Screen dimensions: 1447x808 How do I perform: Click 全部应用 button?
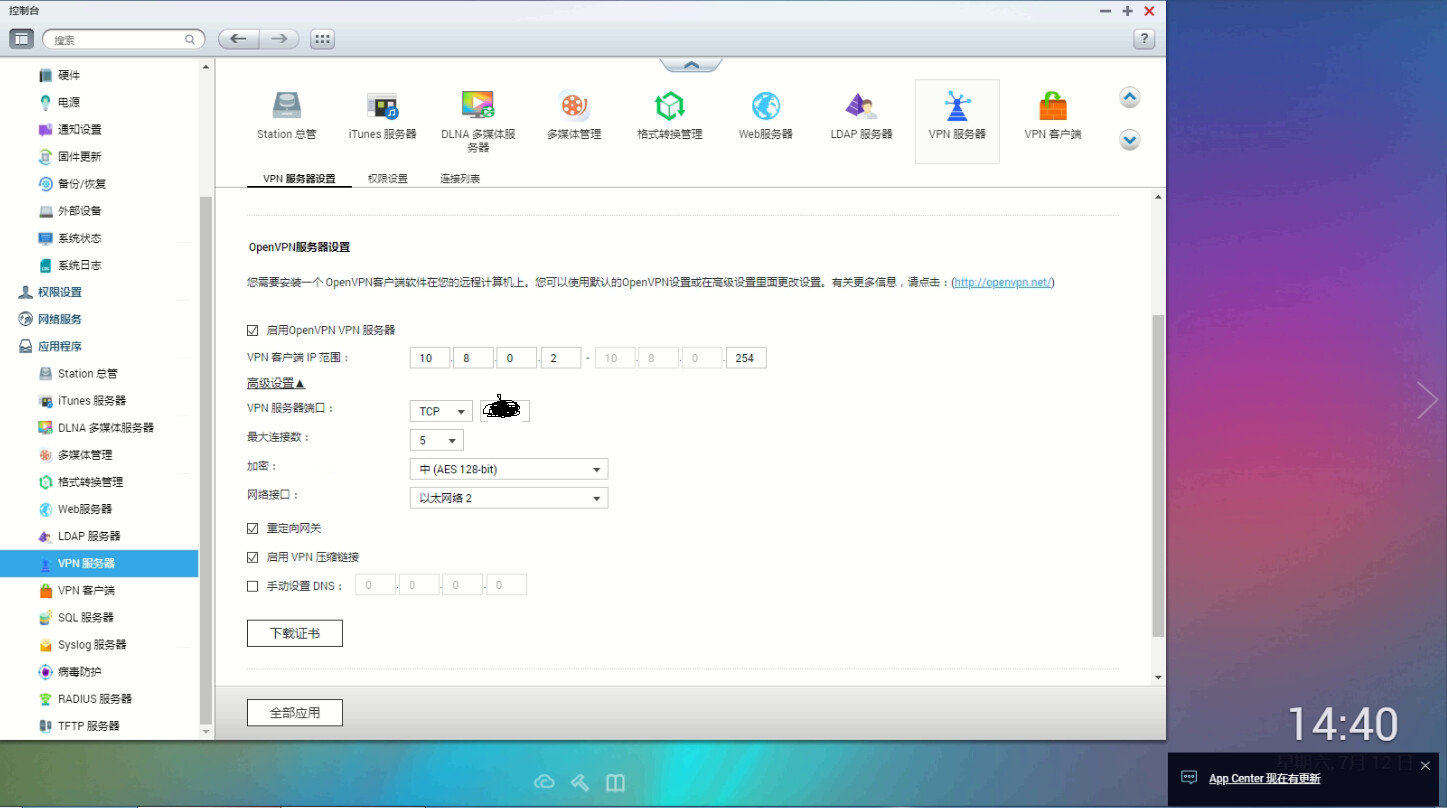(295, 713)
